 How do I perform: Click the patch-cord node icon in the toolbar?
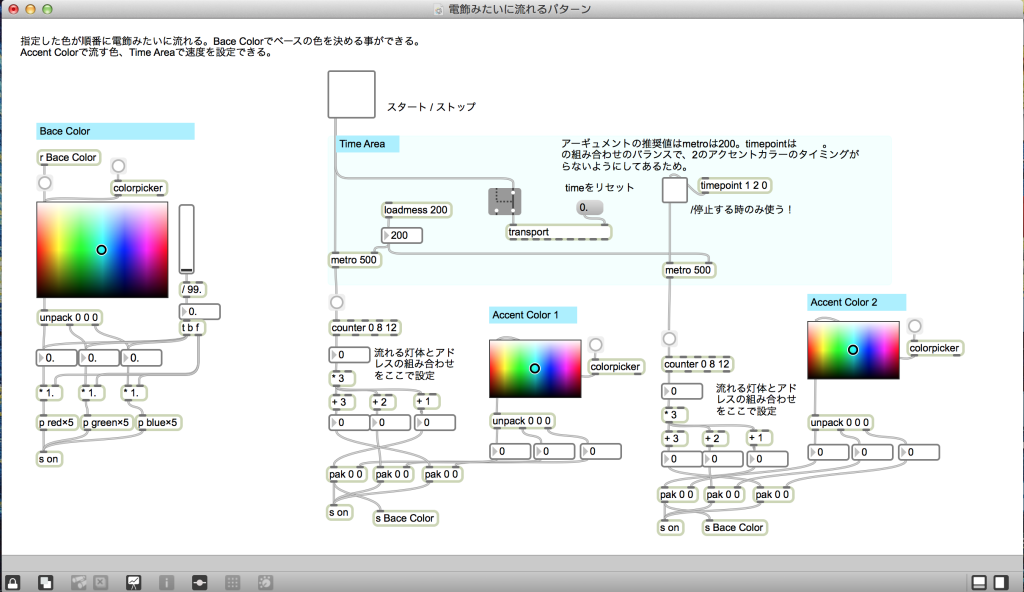coord(199,581)
